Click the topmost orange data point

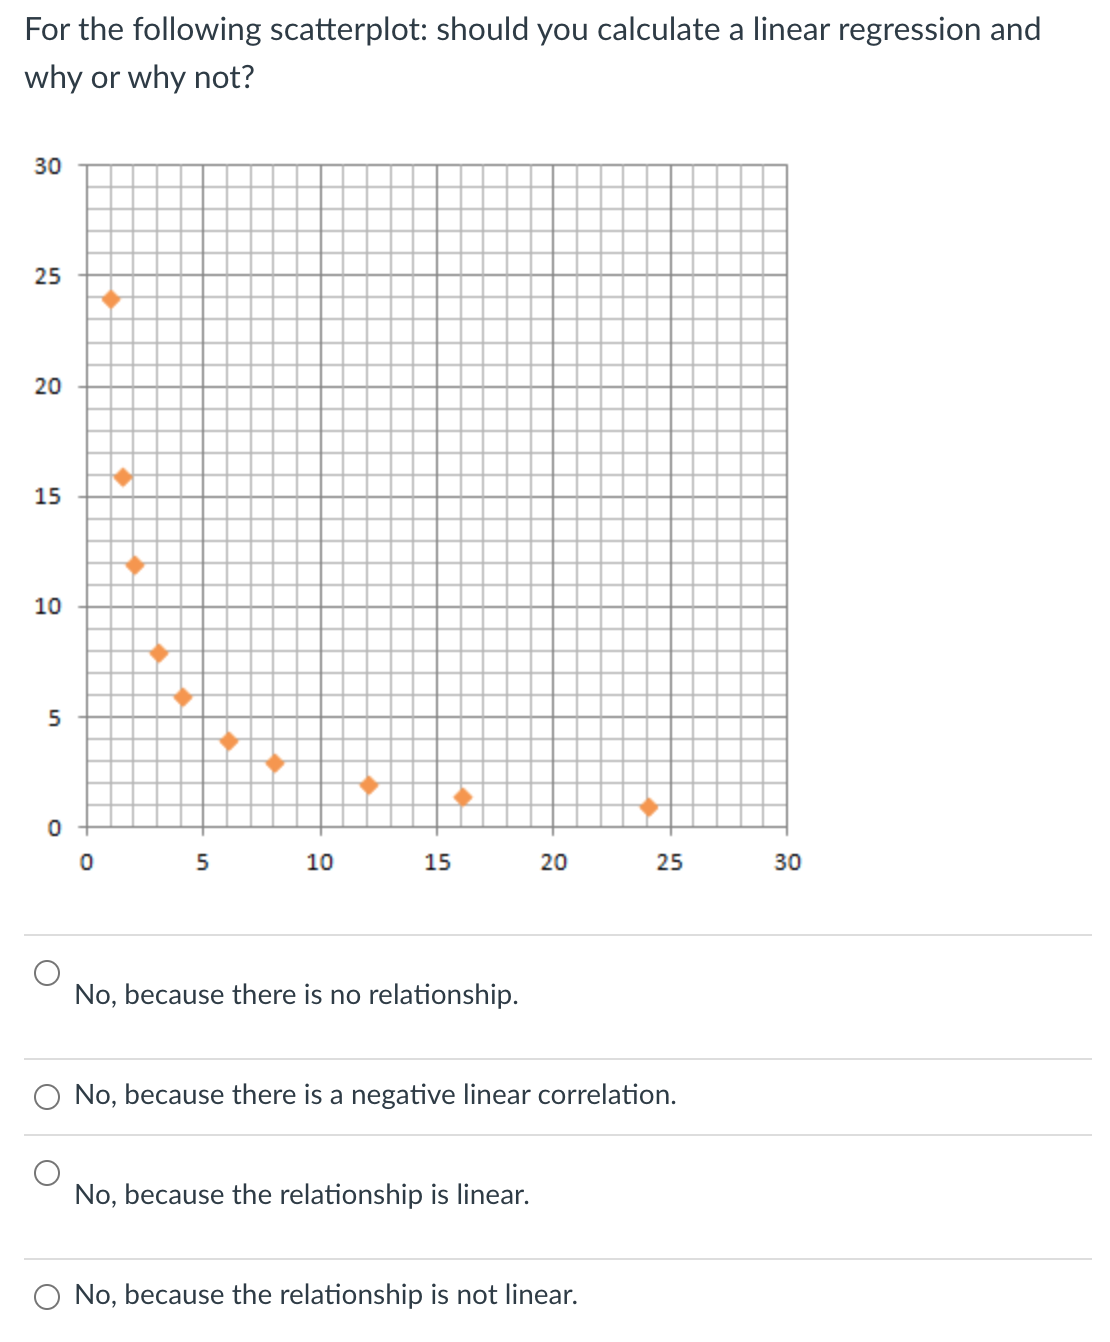point(110,298)
